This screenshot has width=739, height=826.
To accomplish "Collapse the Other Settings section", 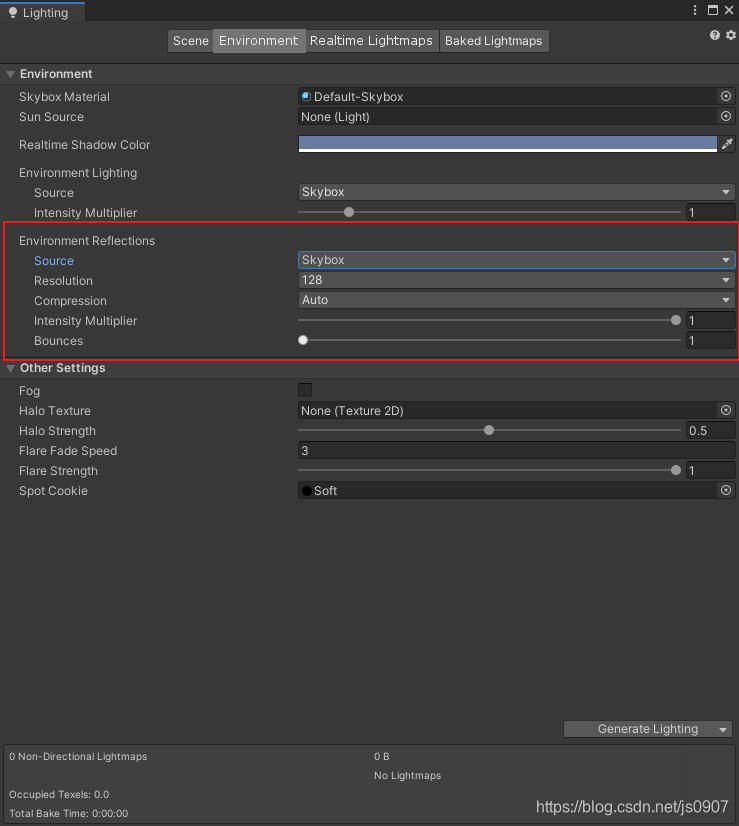I will 10,368.
